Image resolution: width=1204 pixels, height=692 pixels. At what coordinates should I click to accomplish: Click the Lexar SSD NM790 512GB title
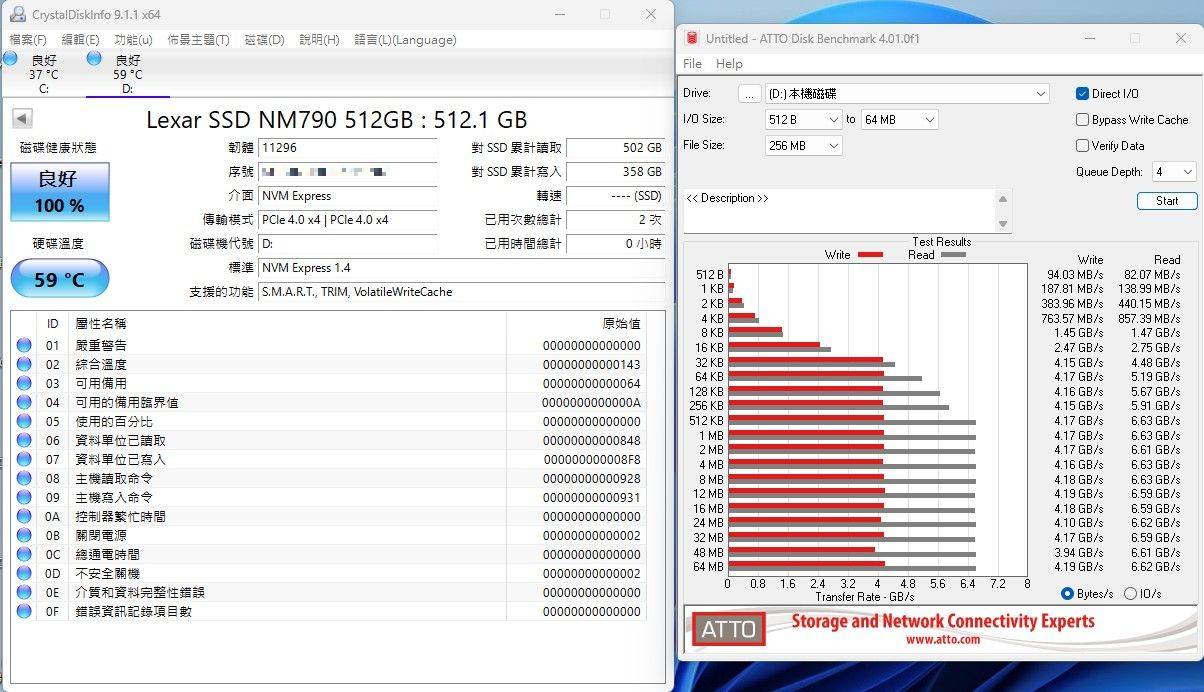click(337, 119)
